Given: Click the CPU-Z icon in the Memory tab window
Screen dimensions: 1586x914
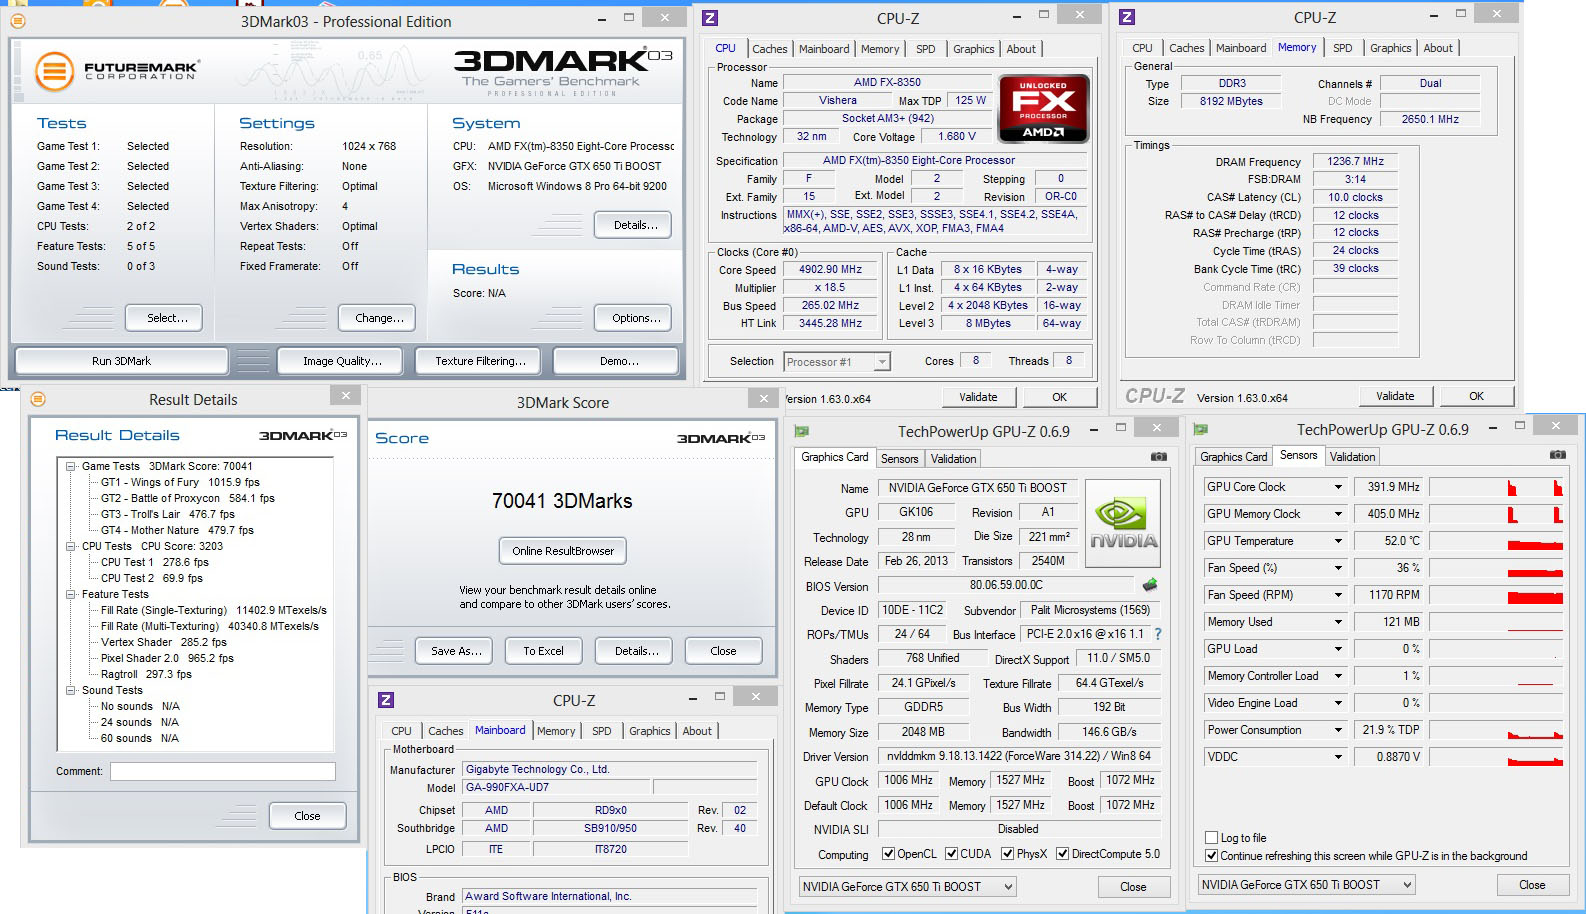Looking at the screenshot, I should (1127, 17).
